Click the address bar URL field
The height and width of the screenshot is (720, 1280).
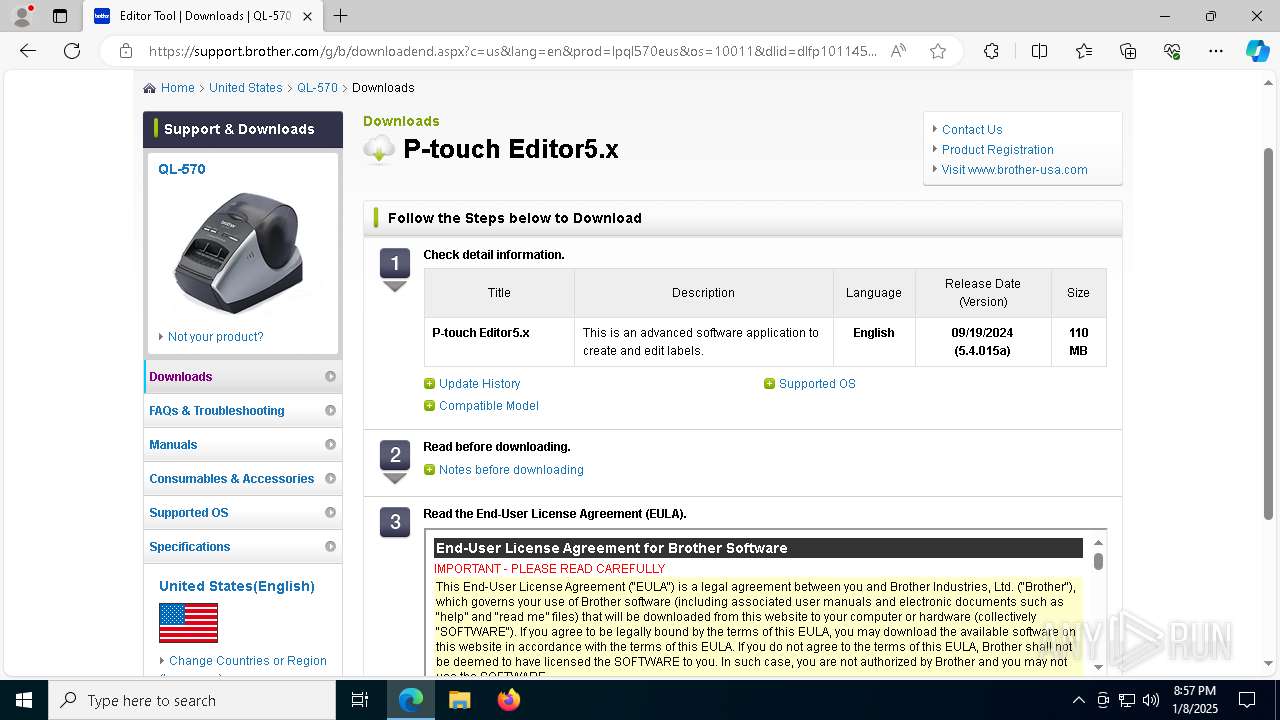[x=512, y=51]
